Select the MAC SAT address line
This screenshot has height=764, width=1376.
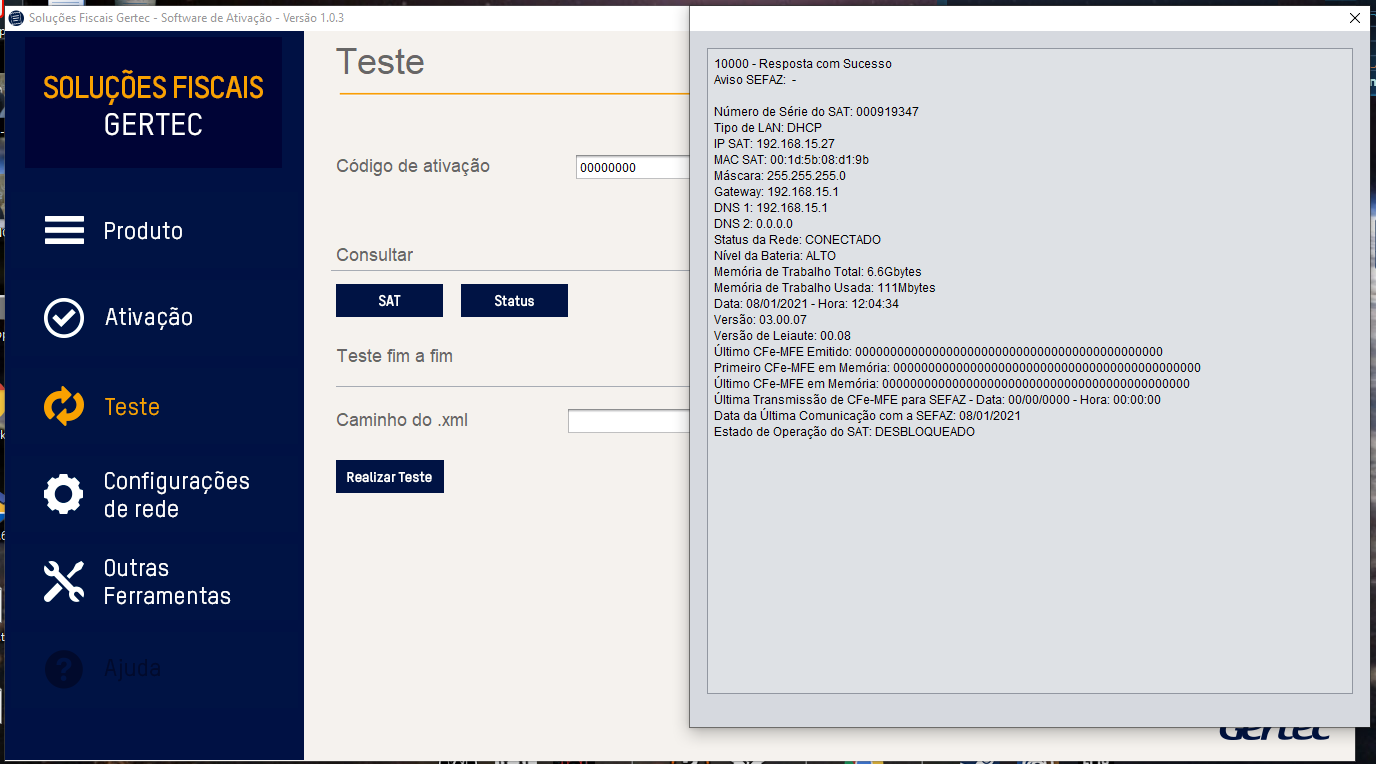click(791, 160)
